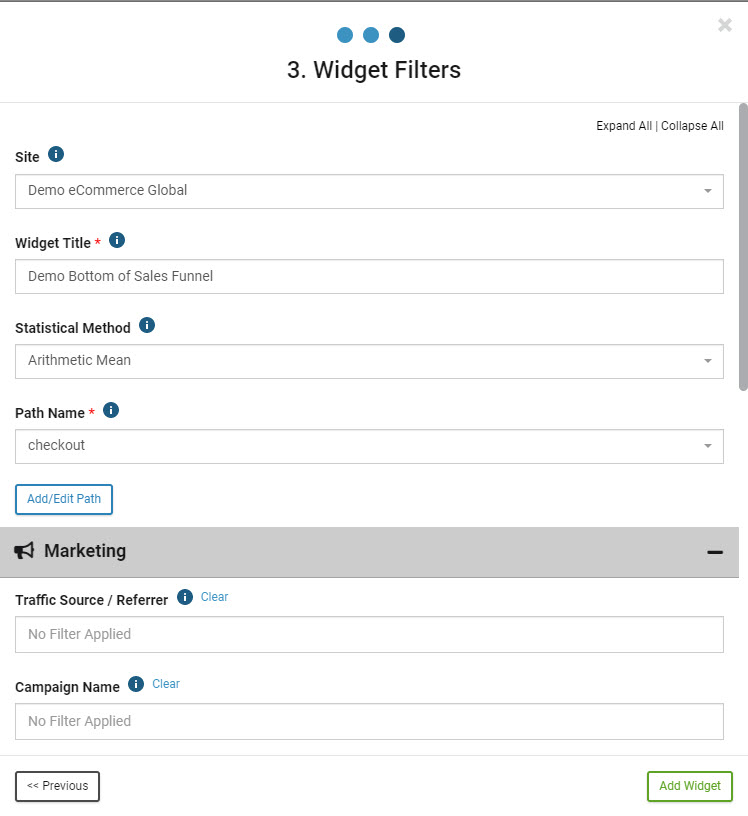This screenshot has height=816, width=748.
Task: Click the Marketing megaphone icon
Action: click(x=24, y=551)
